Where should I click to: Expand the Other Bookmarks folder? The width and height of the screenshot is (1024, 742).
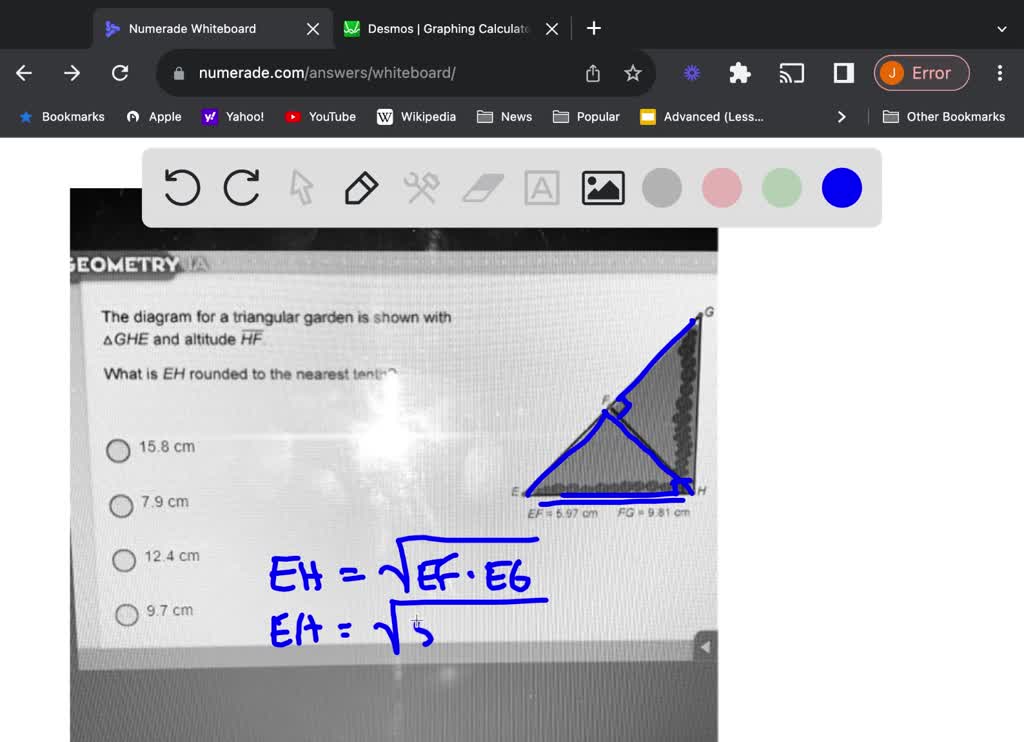click(x=944, y=116)
